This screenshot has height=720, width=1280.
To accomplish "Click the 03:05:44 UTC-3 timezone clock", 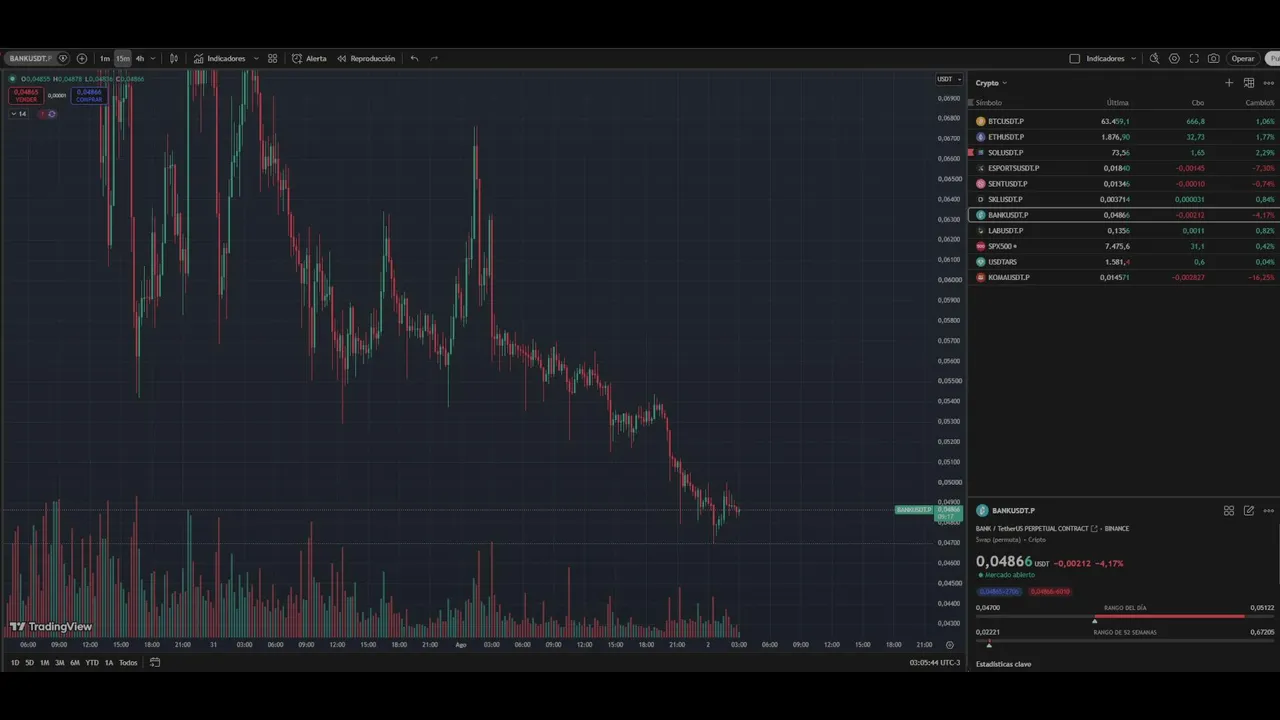I will (x=935, y=663).
